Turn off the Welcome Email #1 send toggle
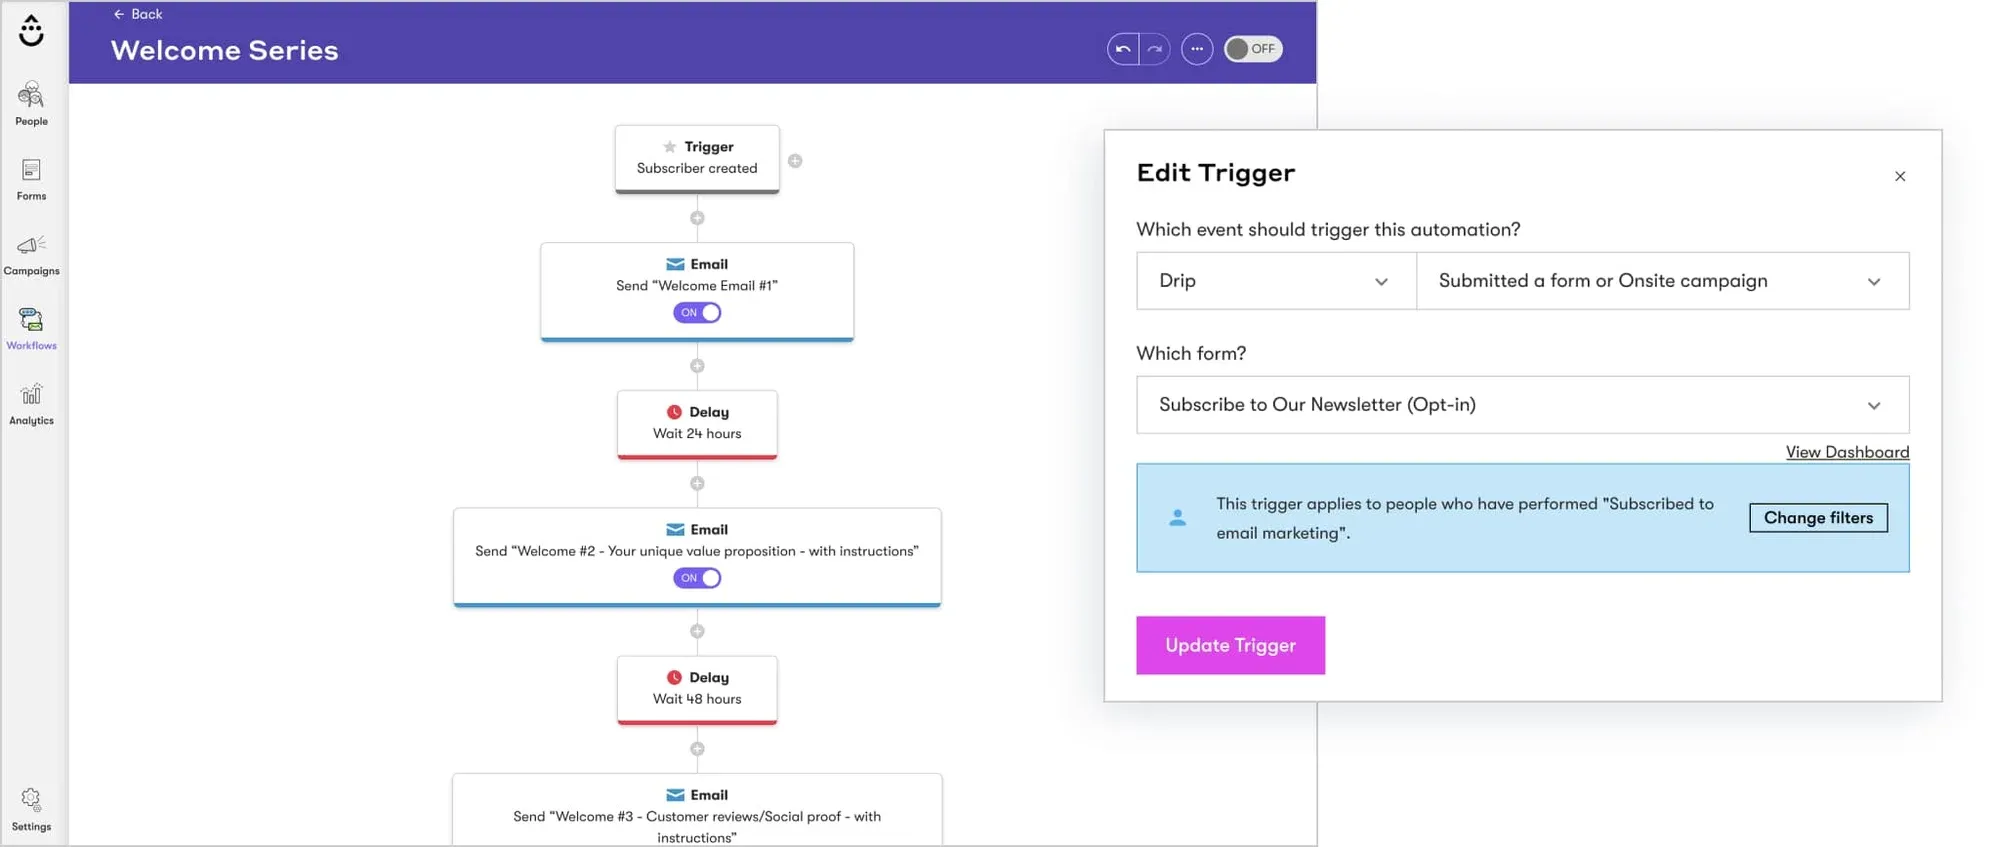Image resolution: width=1990 pixels, height=847 pixels. [x=697, y=312]
